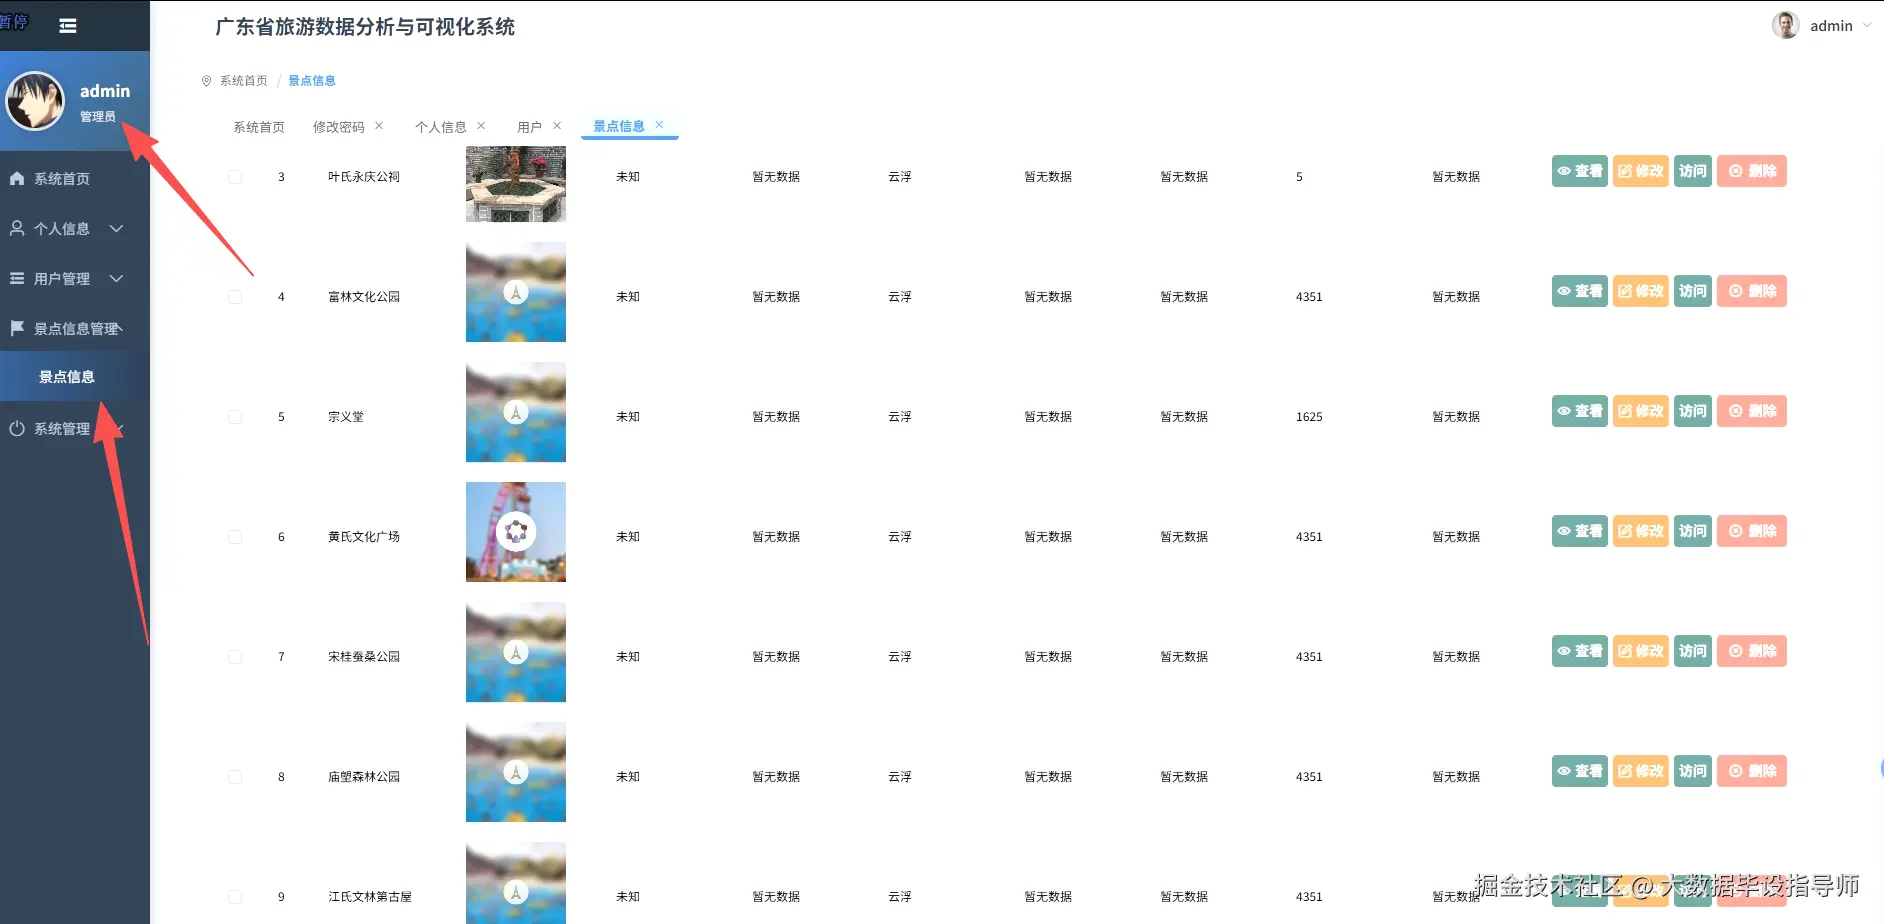The image size is (1884, 924).
Task: Click the location pin icon in the breadcrumb
Action: (x=206, y=80)
